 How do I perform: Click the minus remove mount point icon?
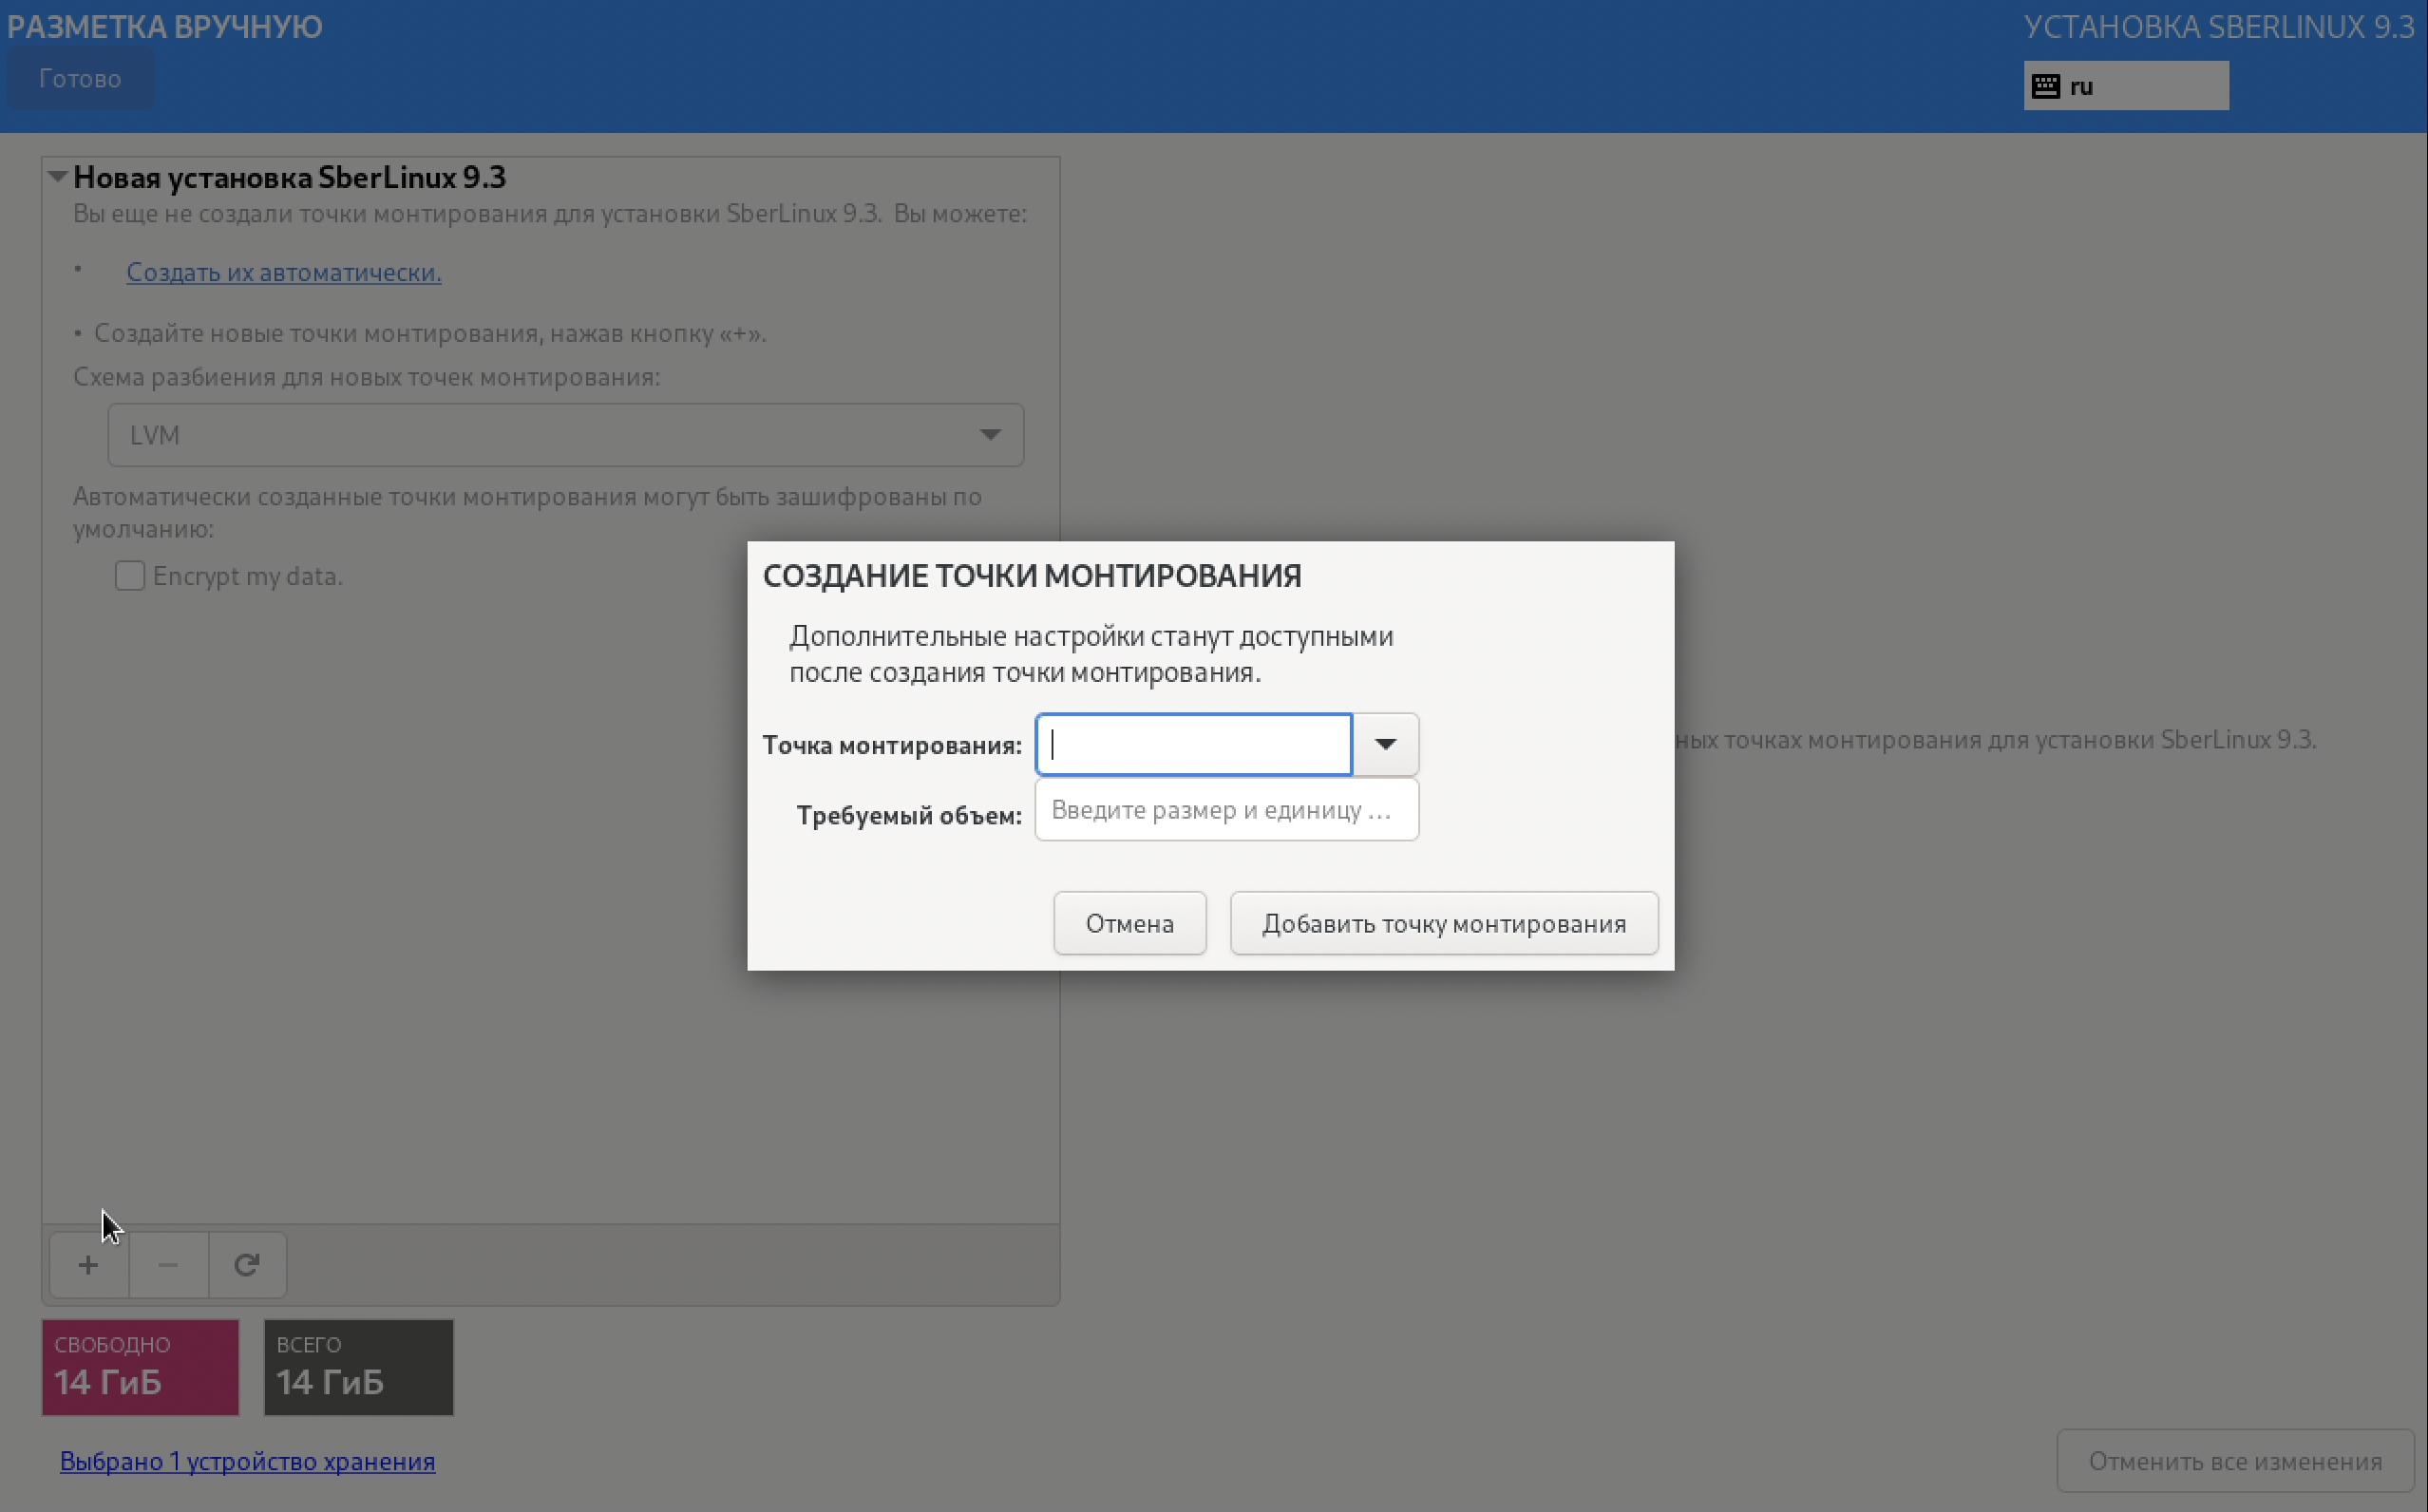point(168,1265)
